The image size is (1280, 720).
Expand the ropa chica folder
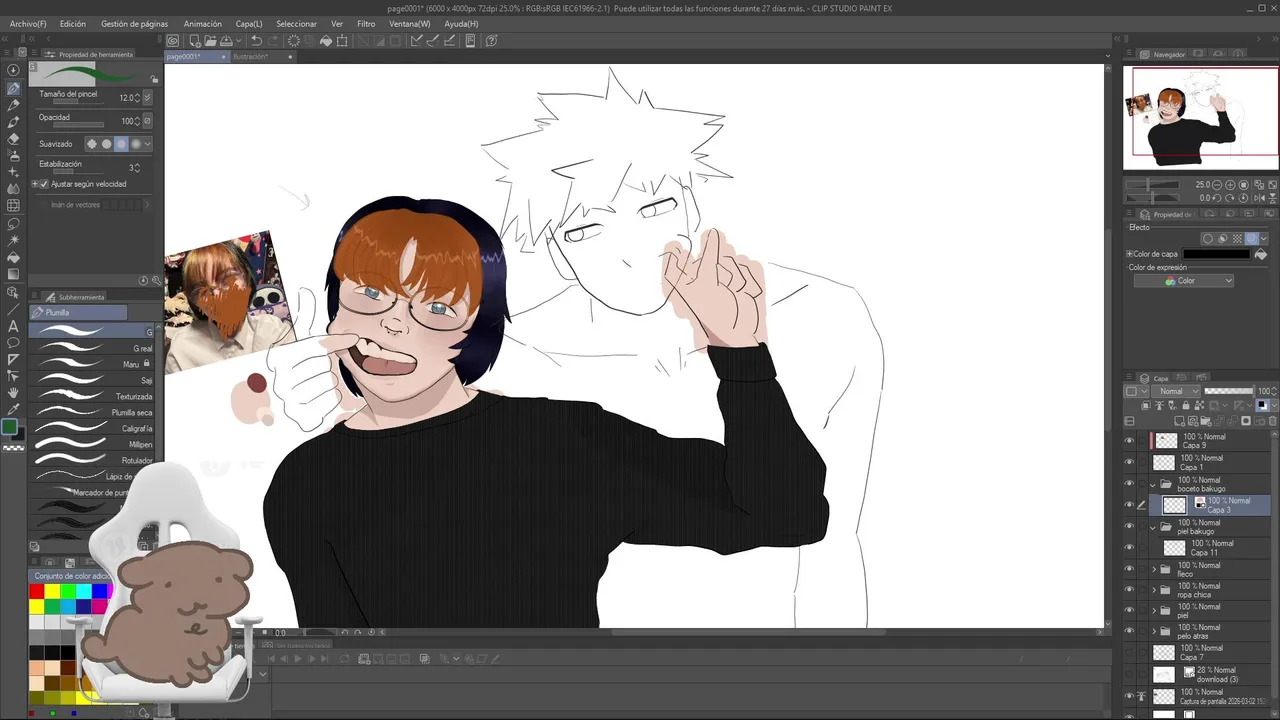pyautogui.click(x=1153, y=590)
